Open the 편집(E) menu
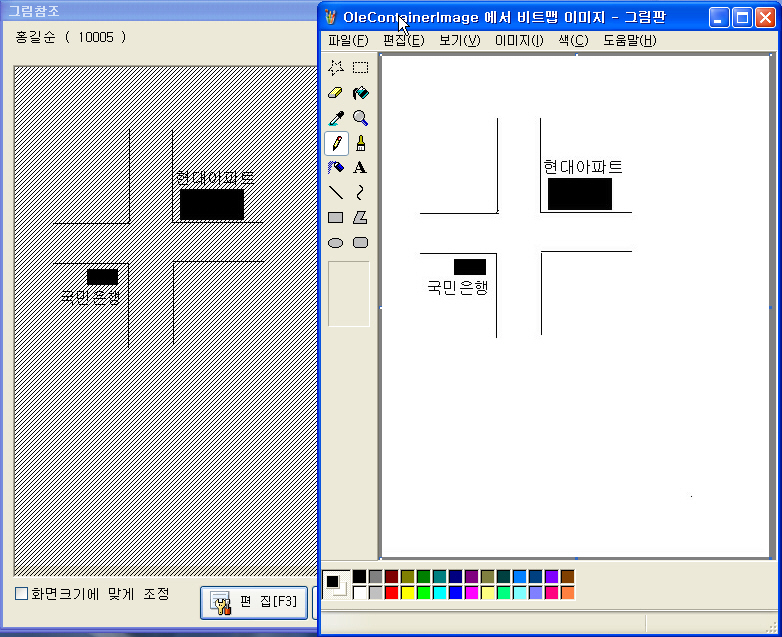 (403, 40)
